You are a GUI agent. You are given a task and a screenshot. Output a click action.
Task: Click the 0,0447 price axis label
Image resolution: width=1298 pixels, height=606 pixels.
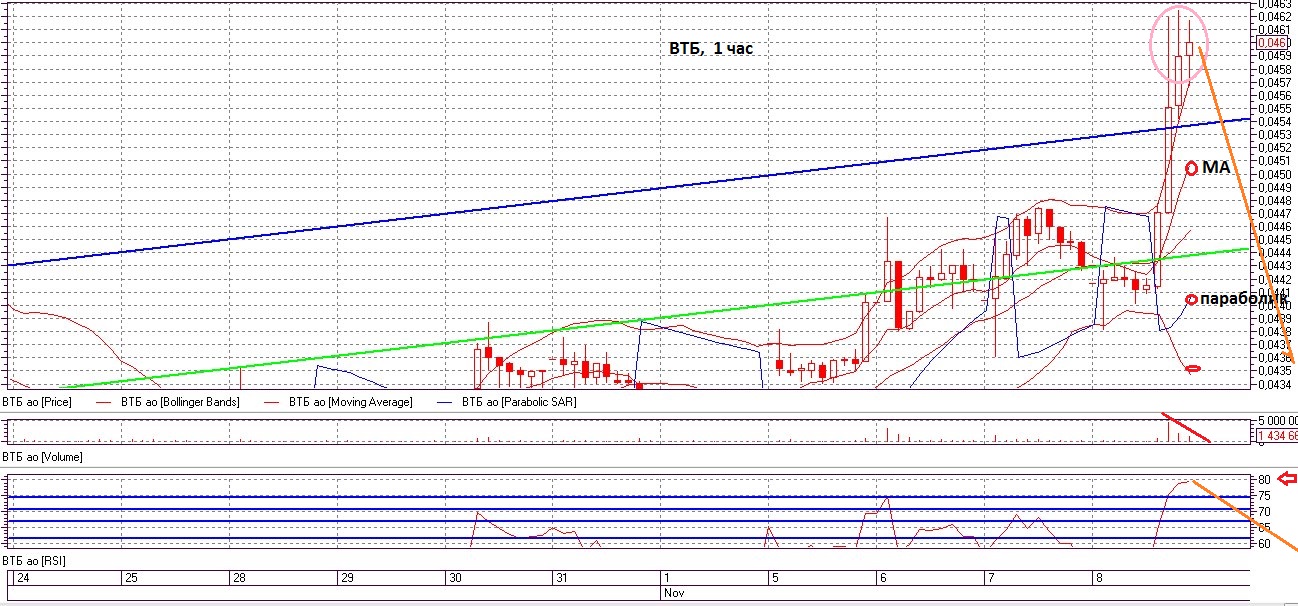pos(1274,213)
